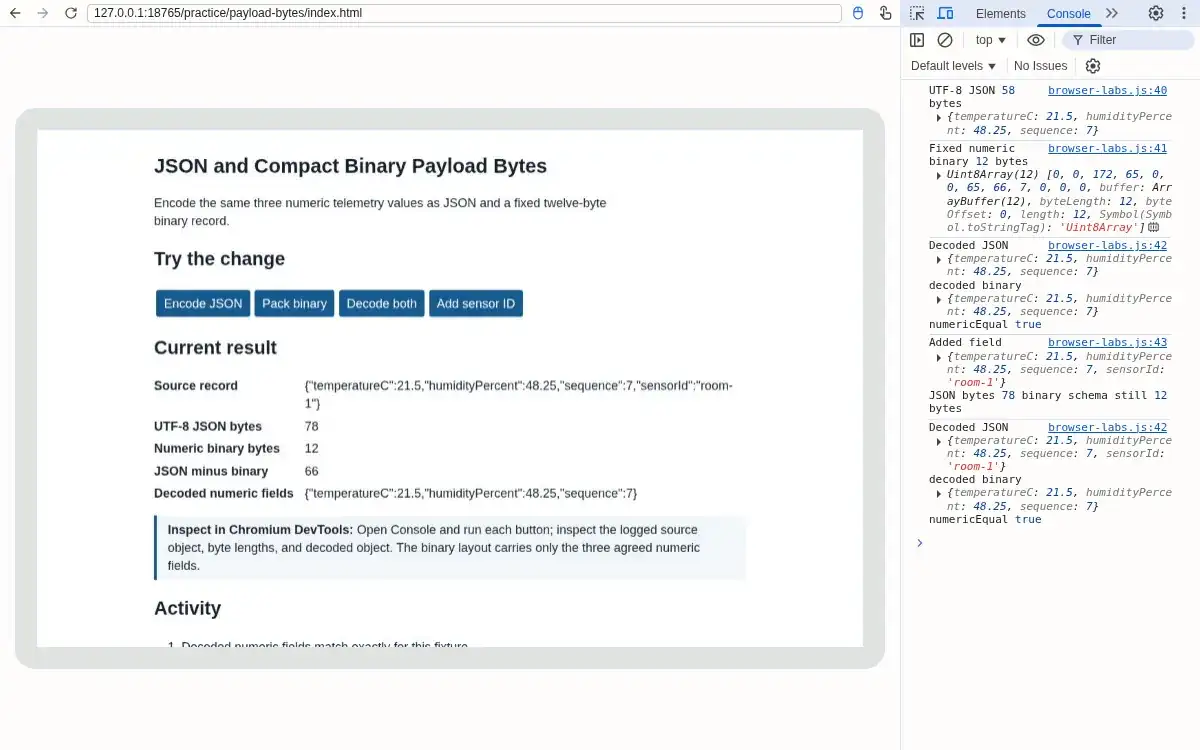
Task: Click 'Fixed numeric binary 12 bytes' console message
Action: tap(978, 155)
